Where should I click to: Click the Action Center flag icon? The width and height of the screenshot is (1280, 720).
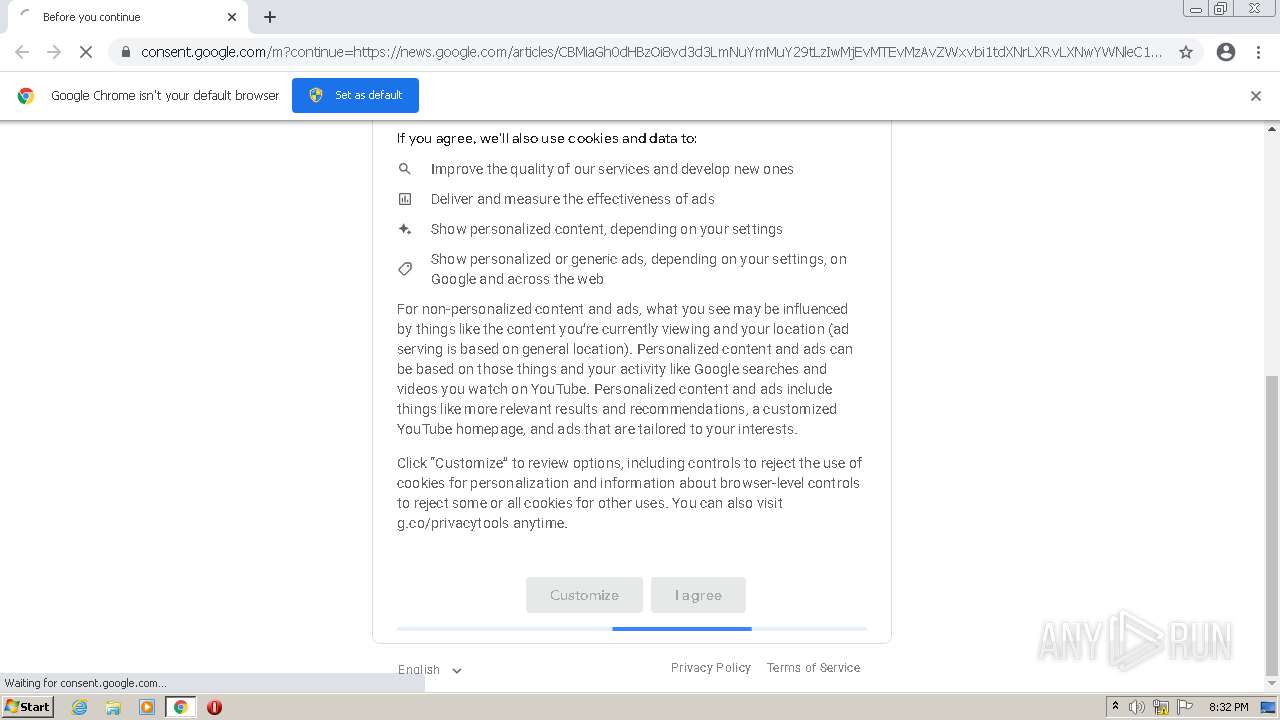pyautogui.click(x=1184, y=707)
